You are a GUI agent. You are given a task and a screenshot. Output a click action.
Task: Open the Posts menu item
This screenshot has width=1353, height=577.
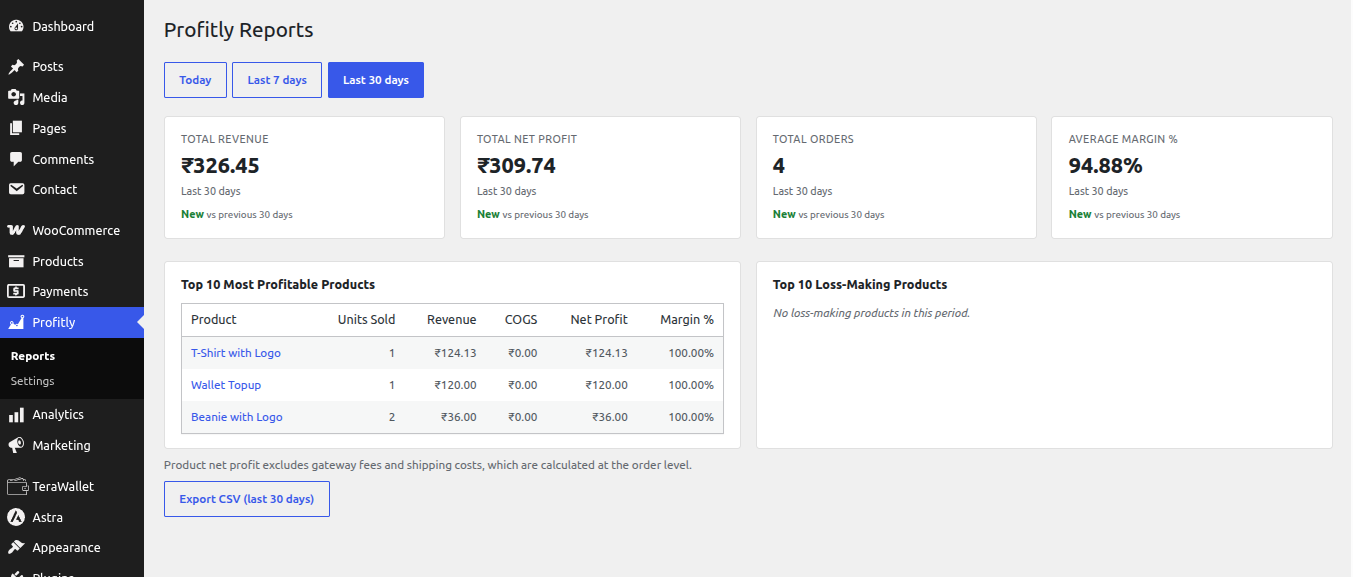pos(72,67)
